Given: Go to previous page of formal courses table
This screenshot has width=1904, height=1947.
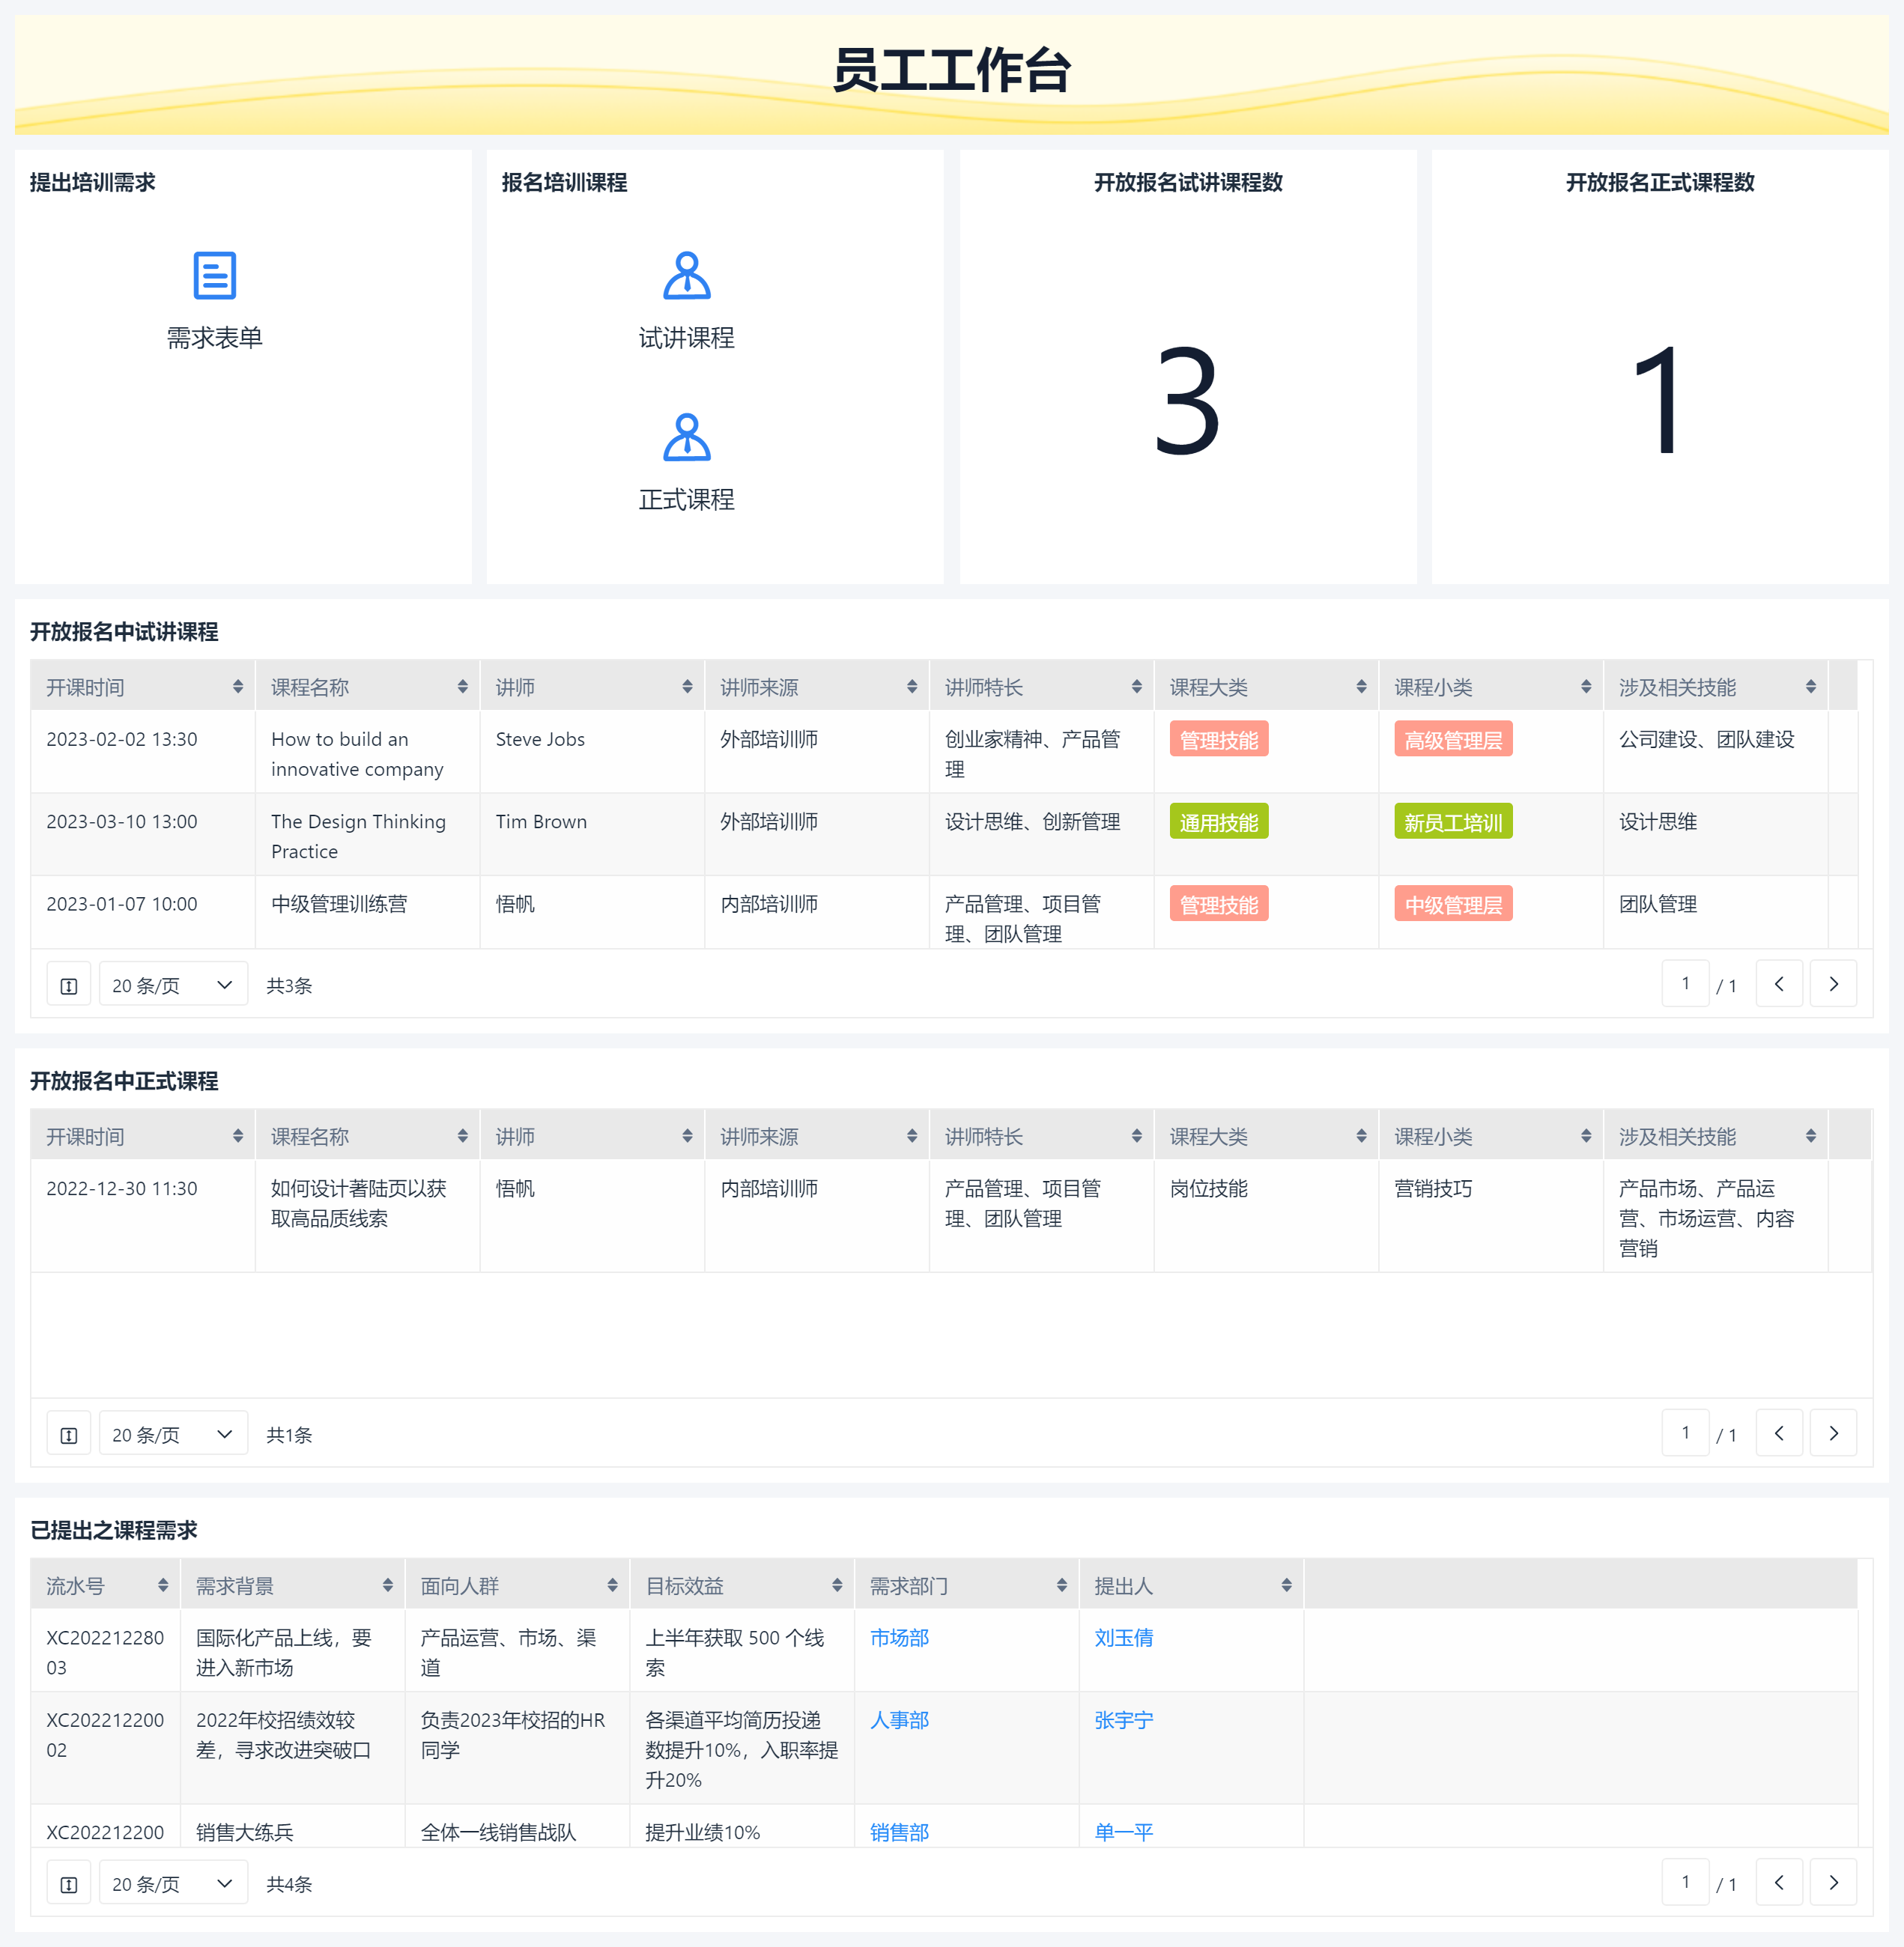Looking at the screenshot, I should (1778, 1433).
